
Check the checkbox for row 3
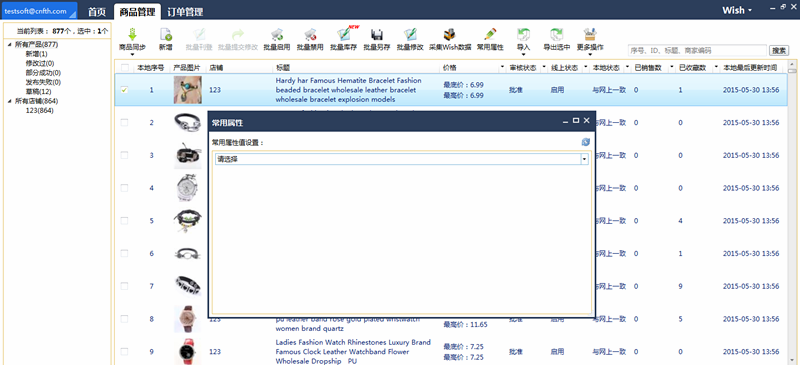tap(124, 155)
